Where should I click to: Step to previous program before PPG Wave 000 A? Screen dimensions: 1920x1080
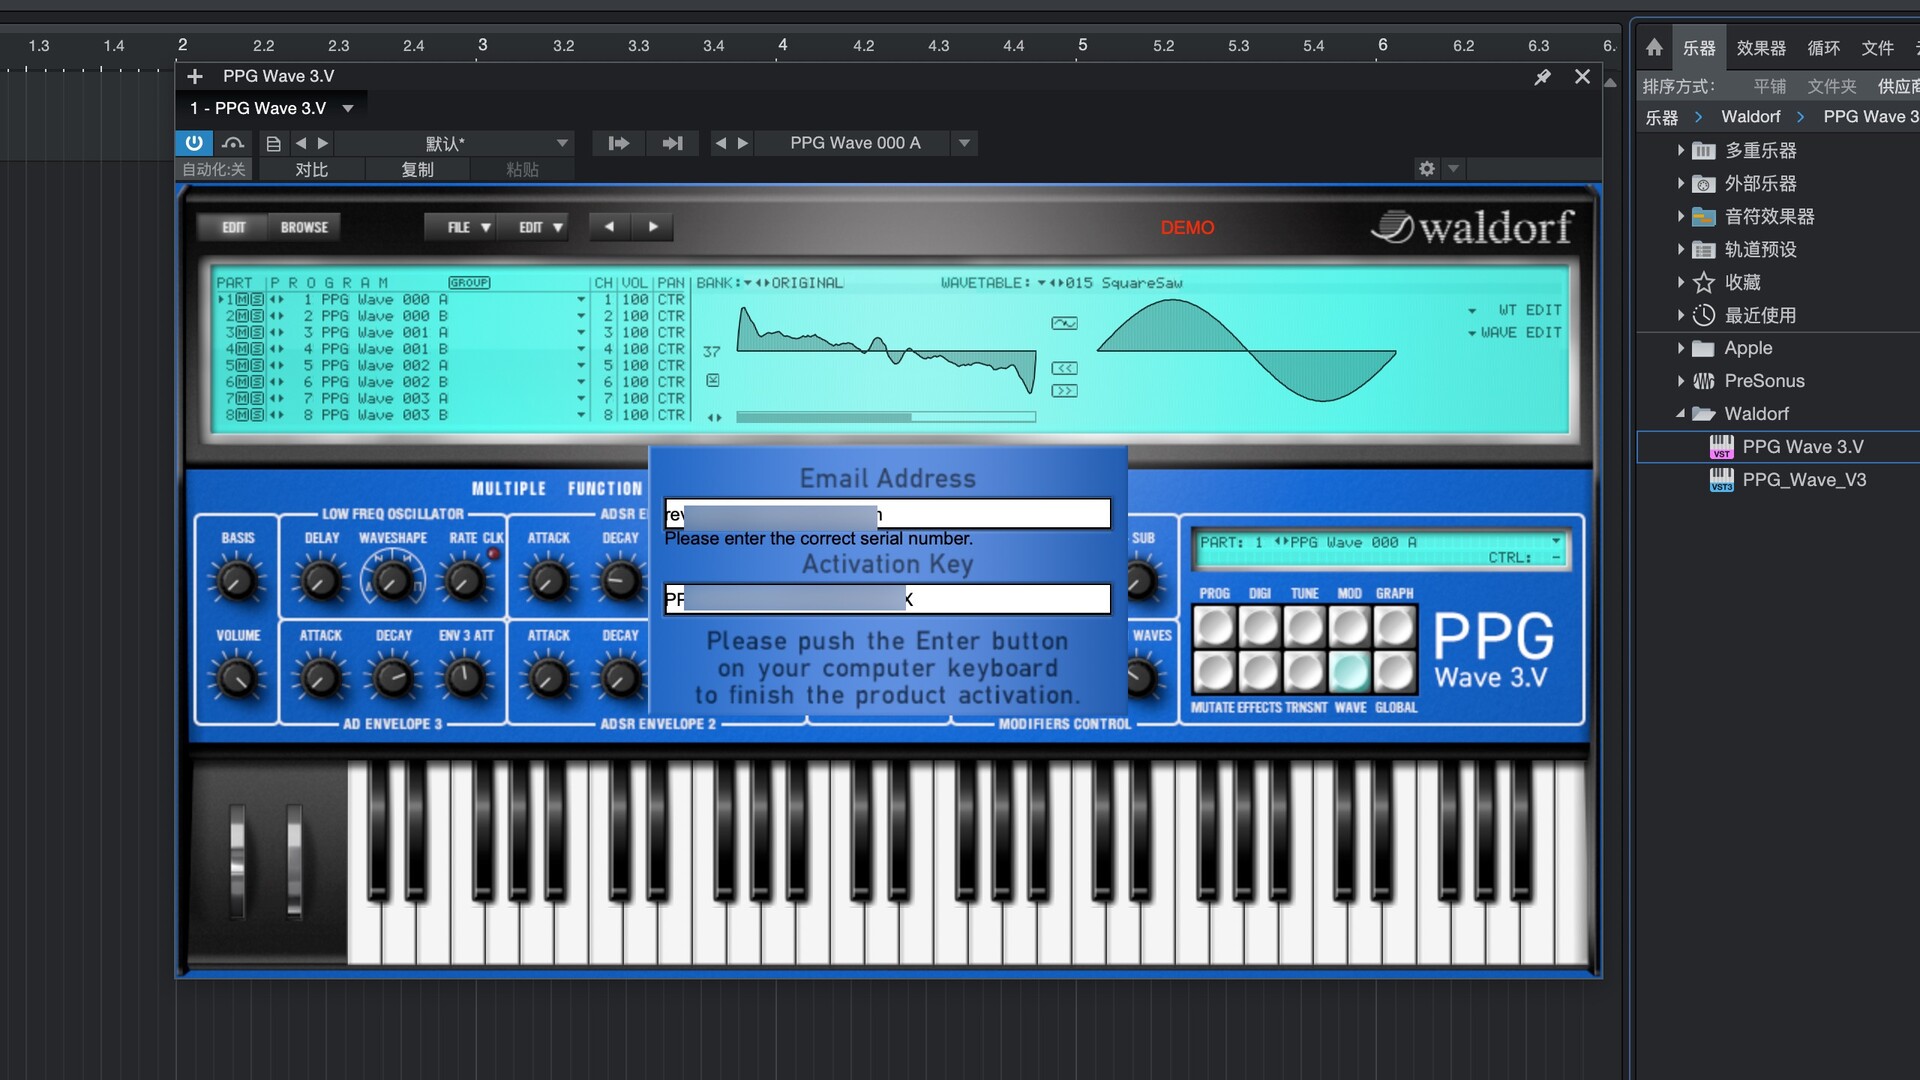click(720, 143)
